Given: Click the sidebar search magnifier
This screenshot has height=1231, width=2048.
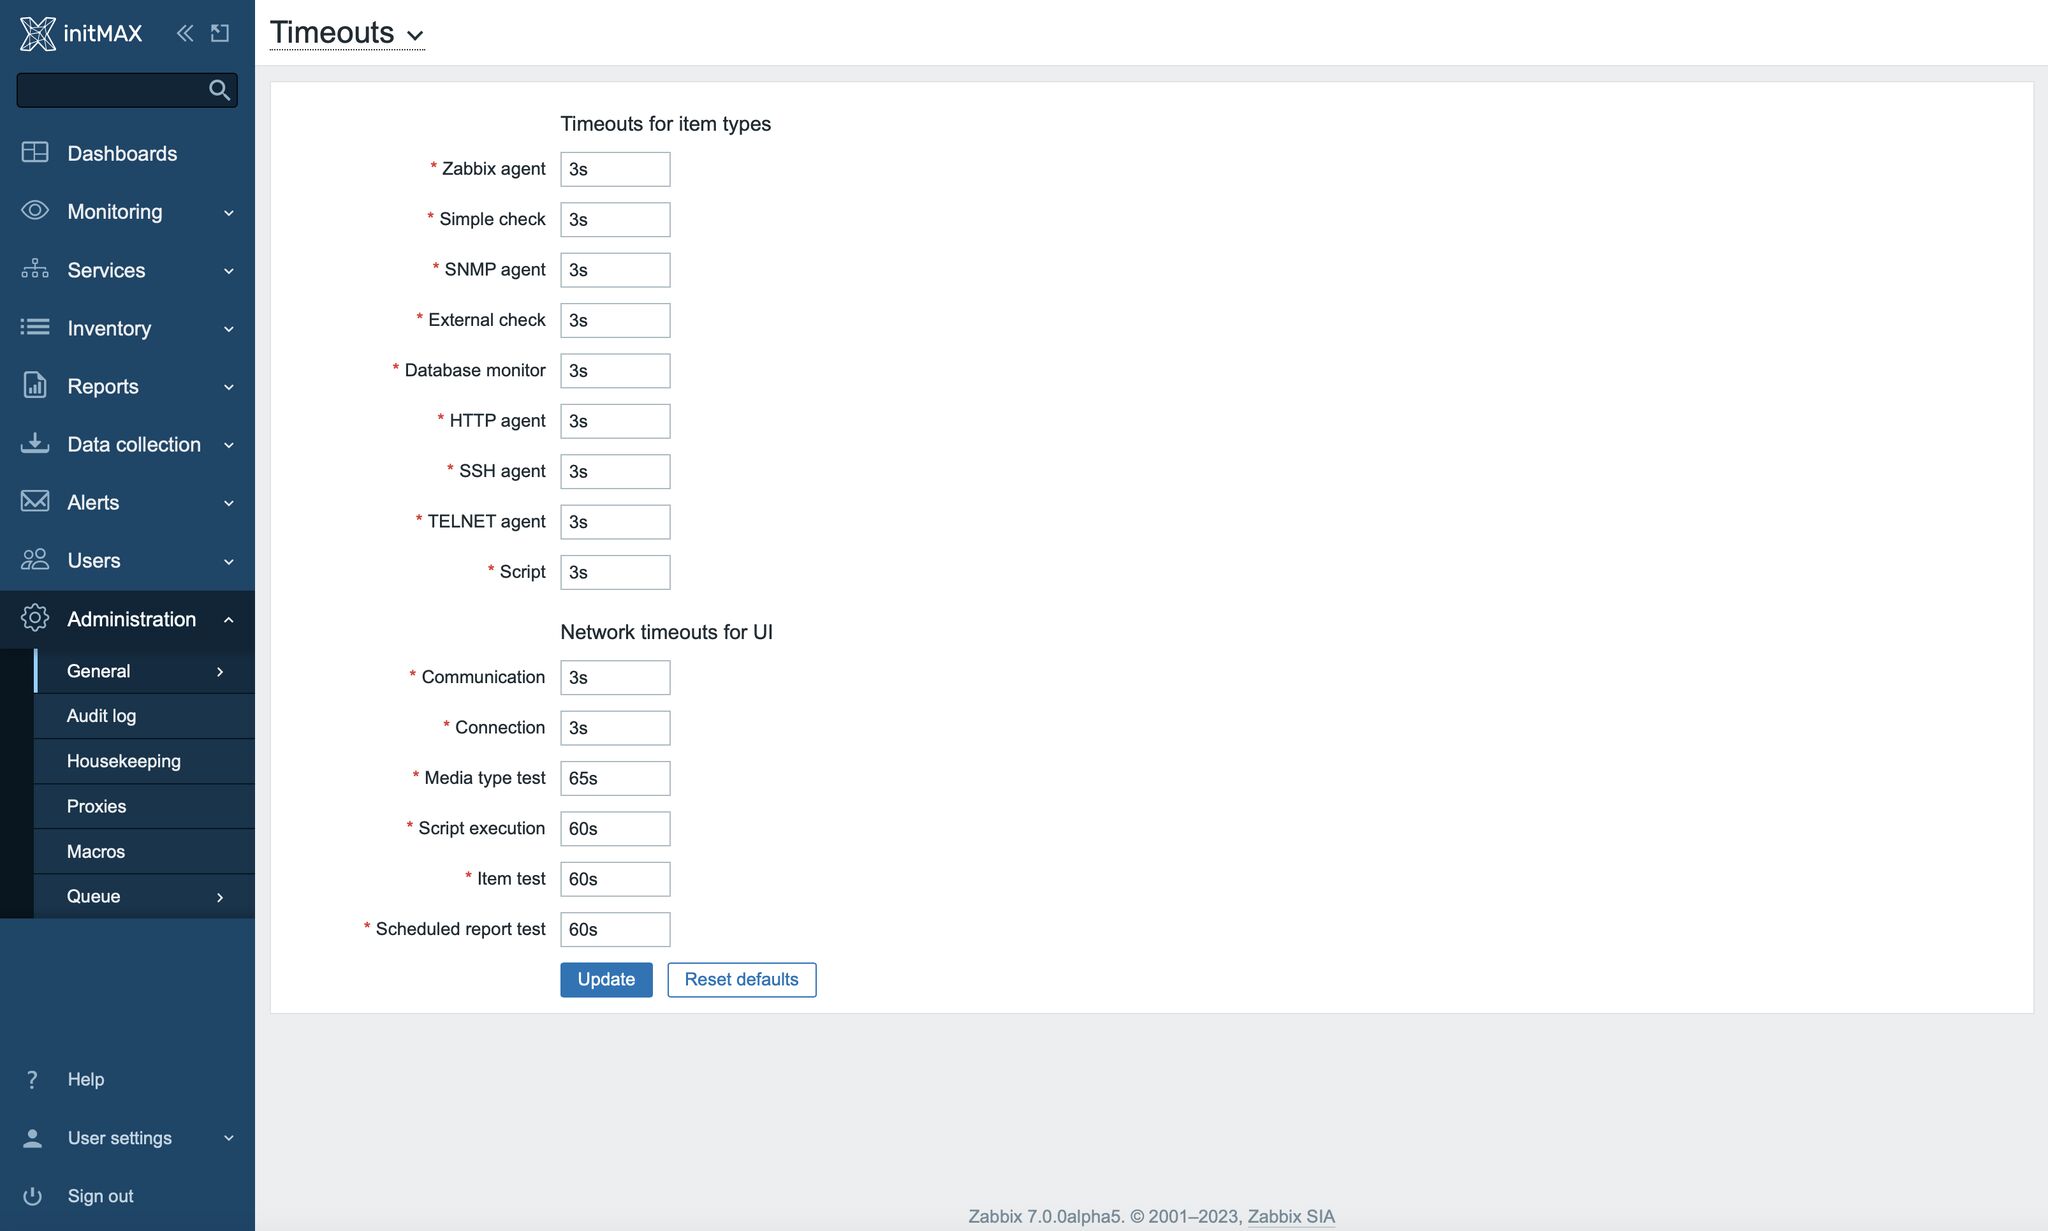Looking at the screenshot, I should click(x=219, y=90).
